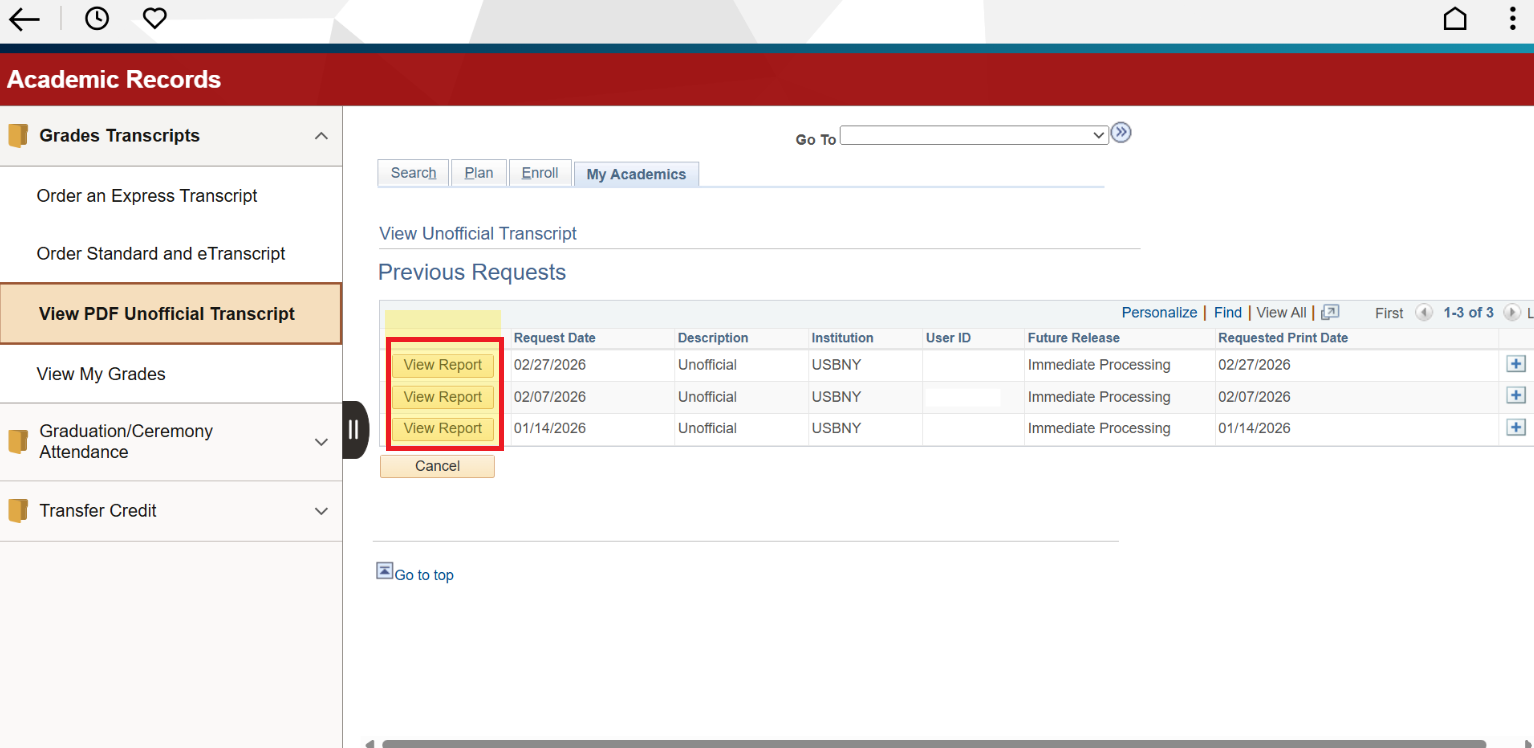
Task: Expand Graduation/Ceremony Attendance section
Action: tap(321, 441)
